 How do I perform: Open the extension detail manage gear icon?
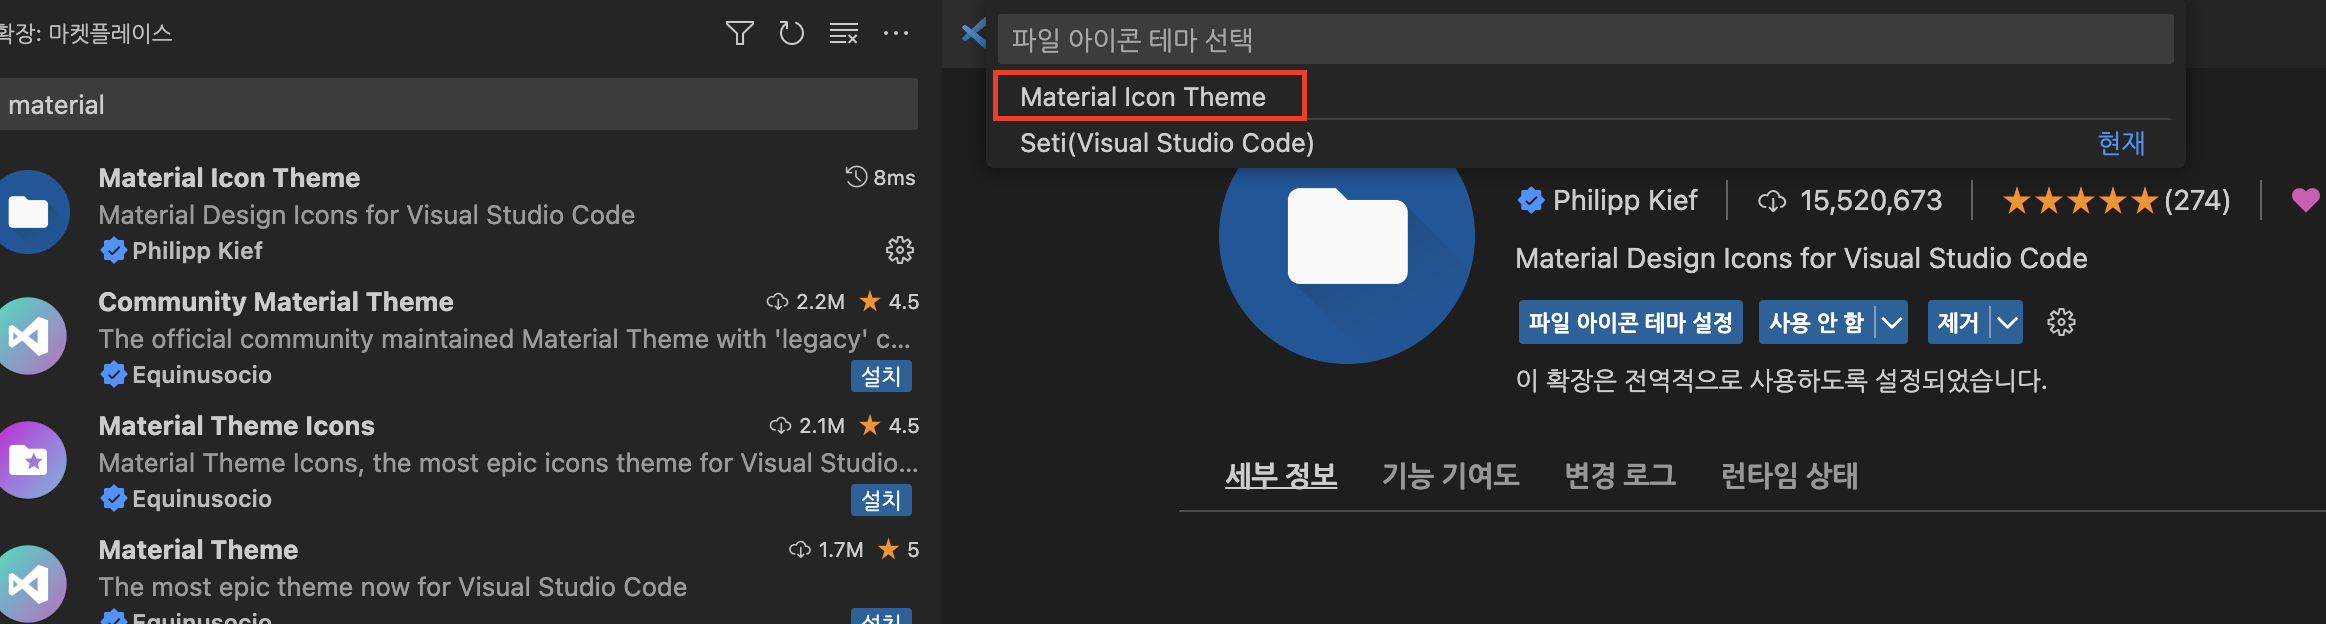(2061, 322)
